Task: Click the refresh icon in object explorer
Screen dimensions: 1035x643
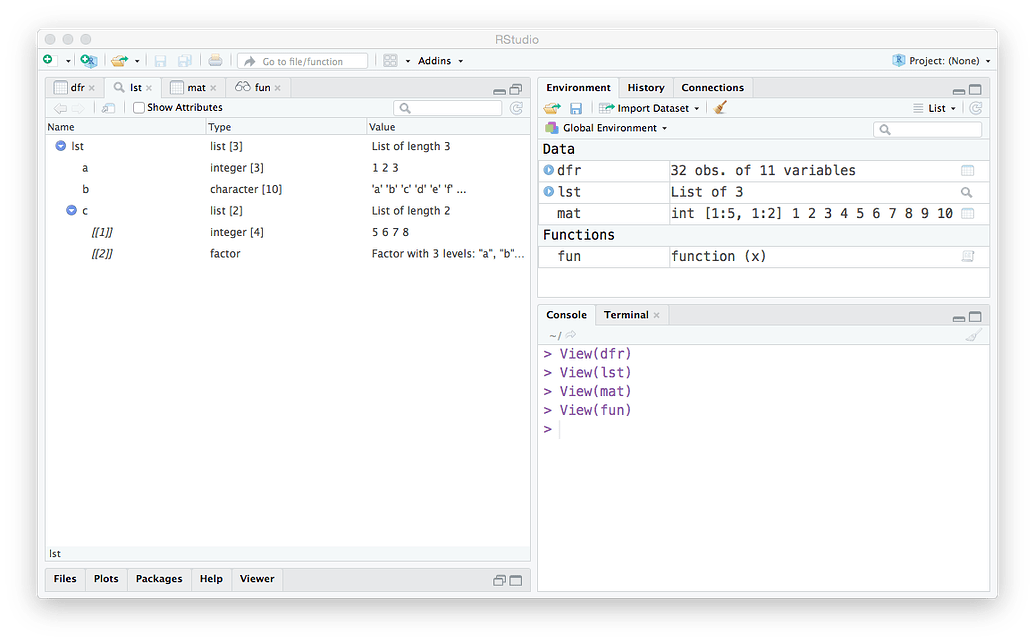Action: pyautogui.click(x=516, y=108)
